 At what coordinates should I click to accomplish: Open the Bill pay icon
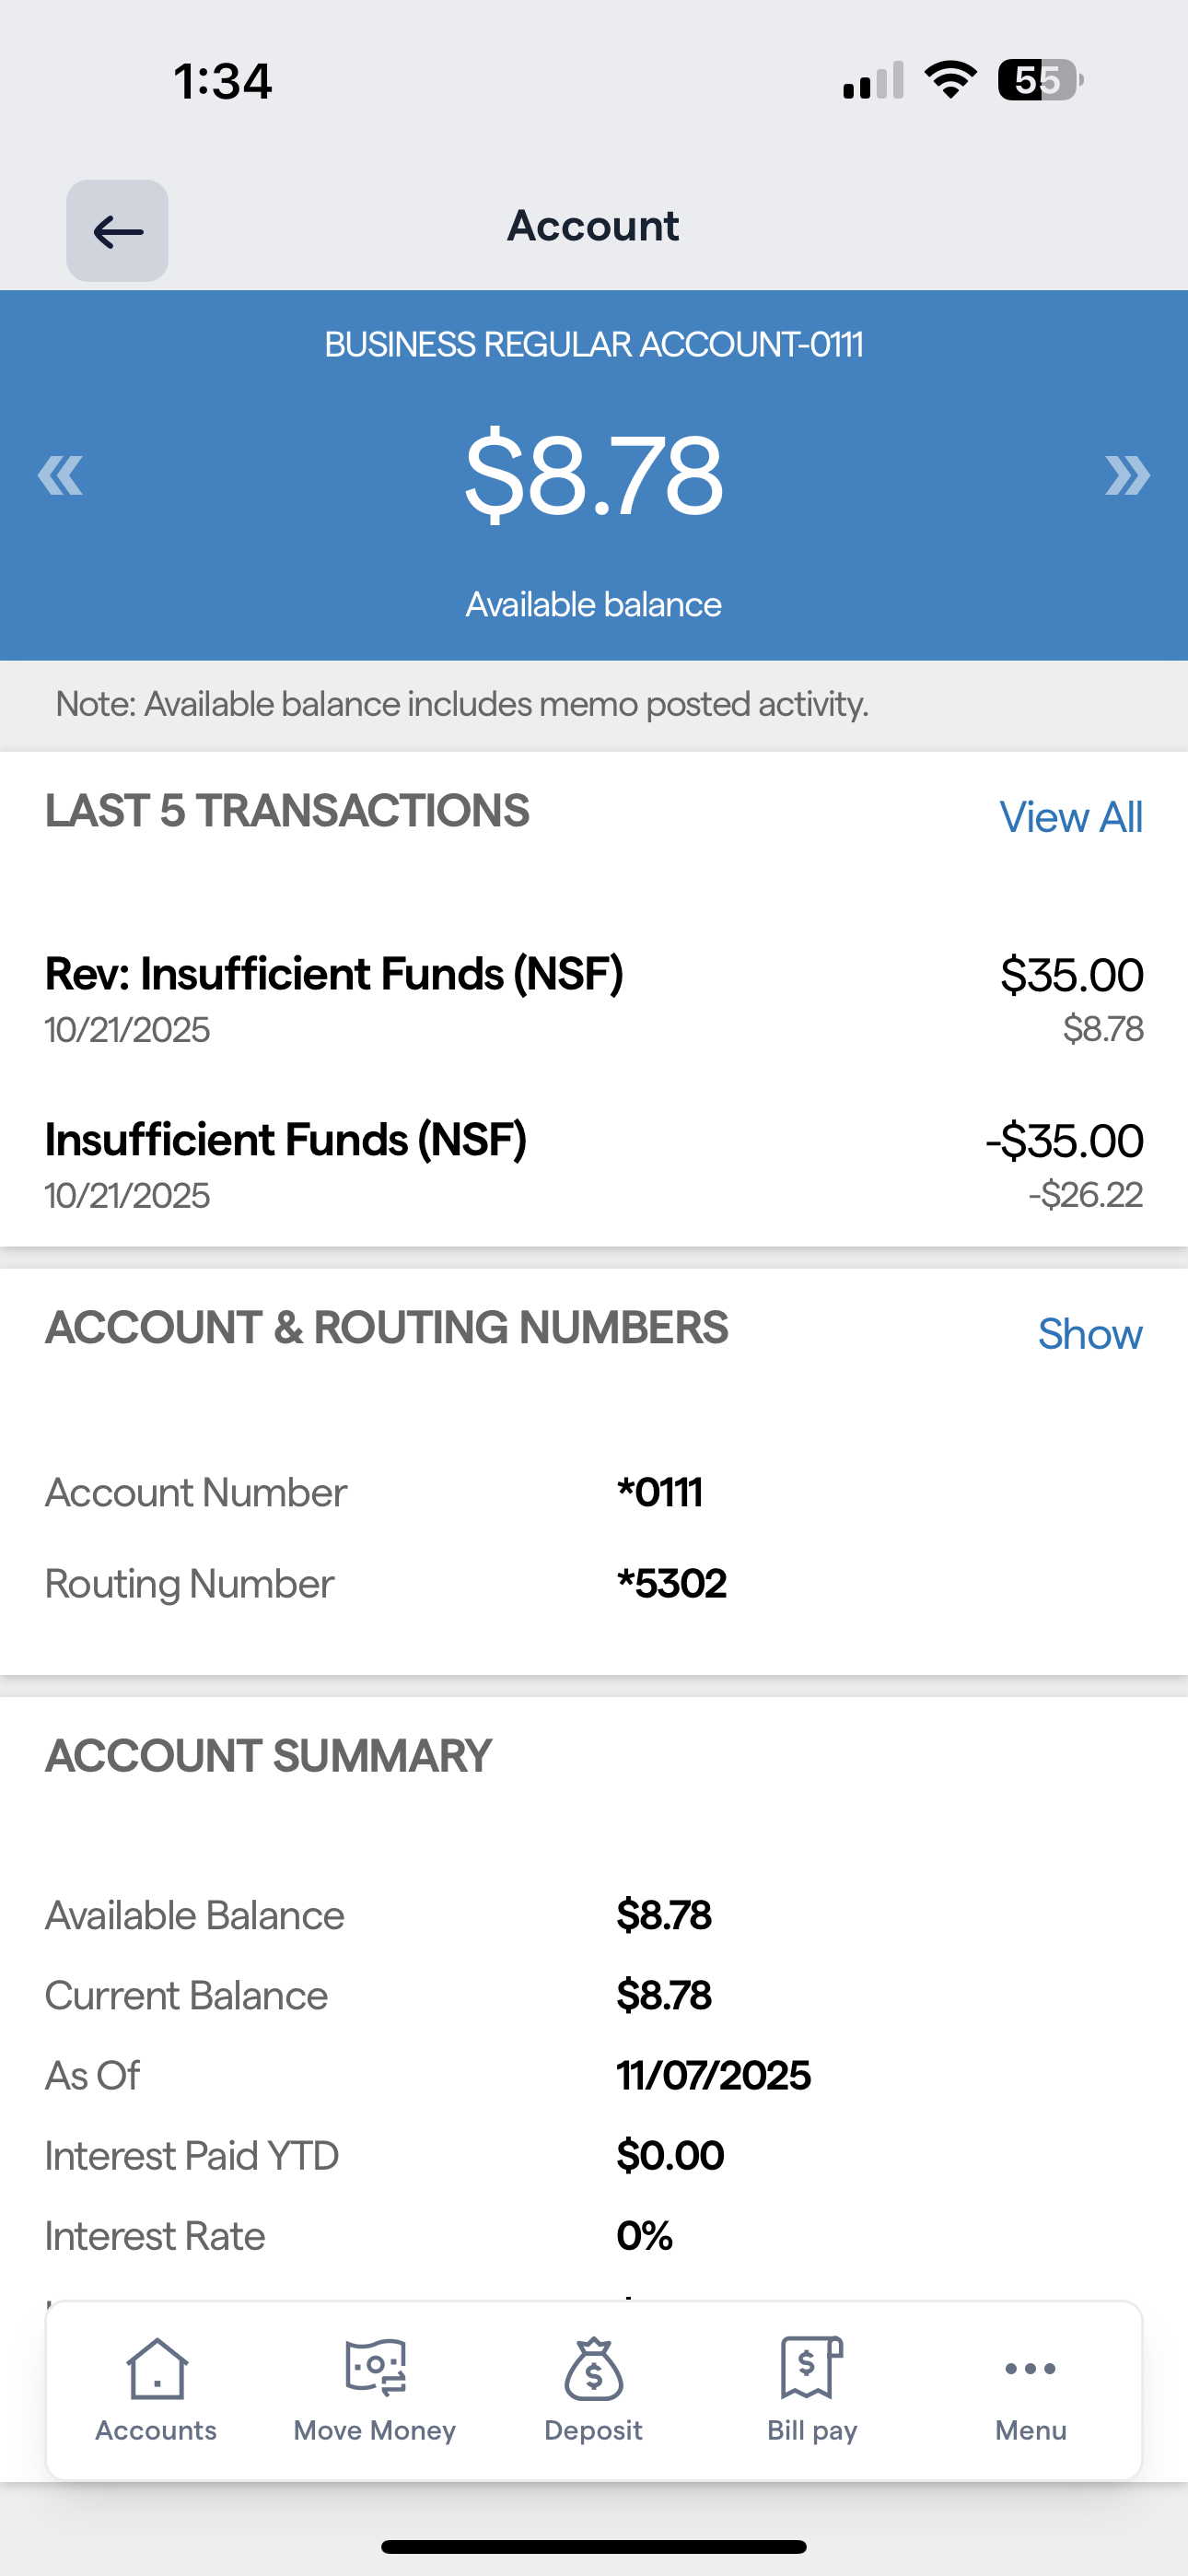(812, 2368)
